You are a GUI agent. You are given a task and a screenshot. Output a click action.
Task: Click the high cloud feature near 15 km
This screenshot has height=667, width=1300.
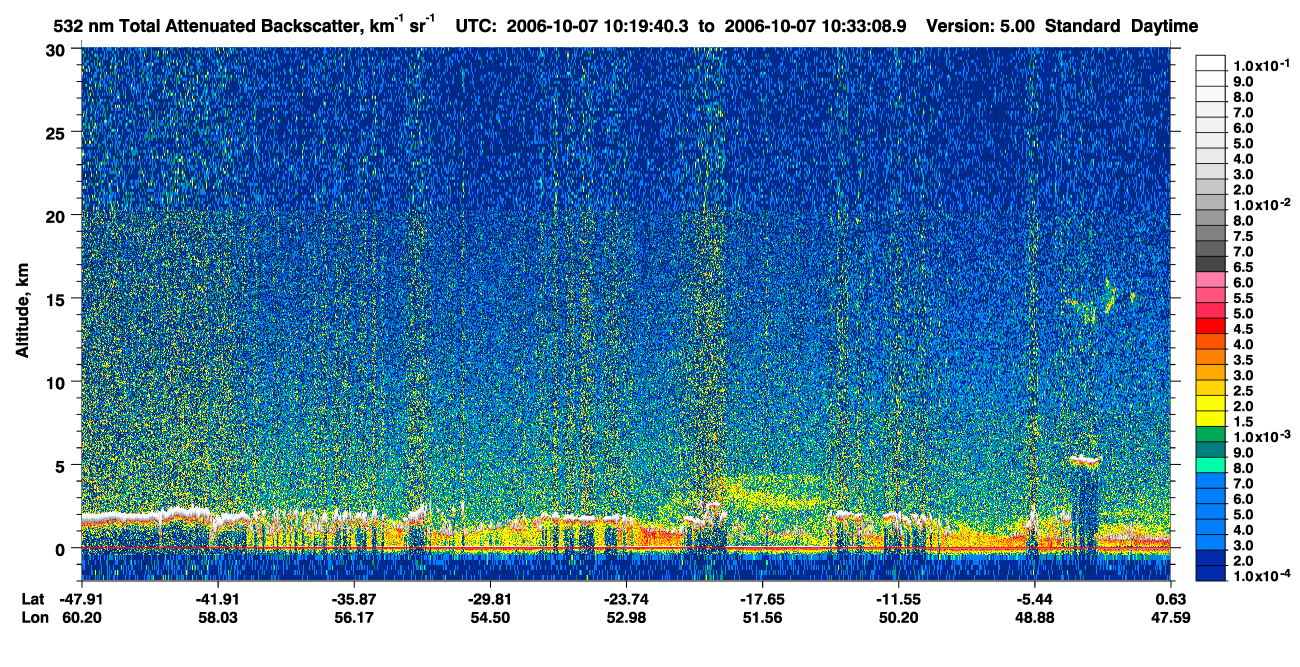coord(1100,300)
